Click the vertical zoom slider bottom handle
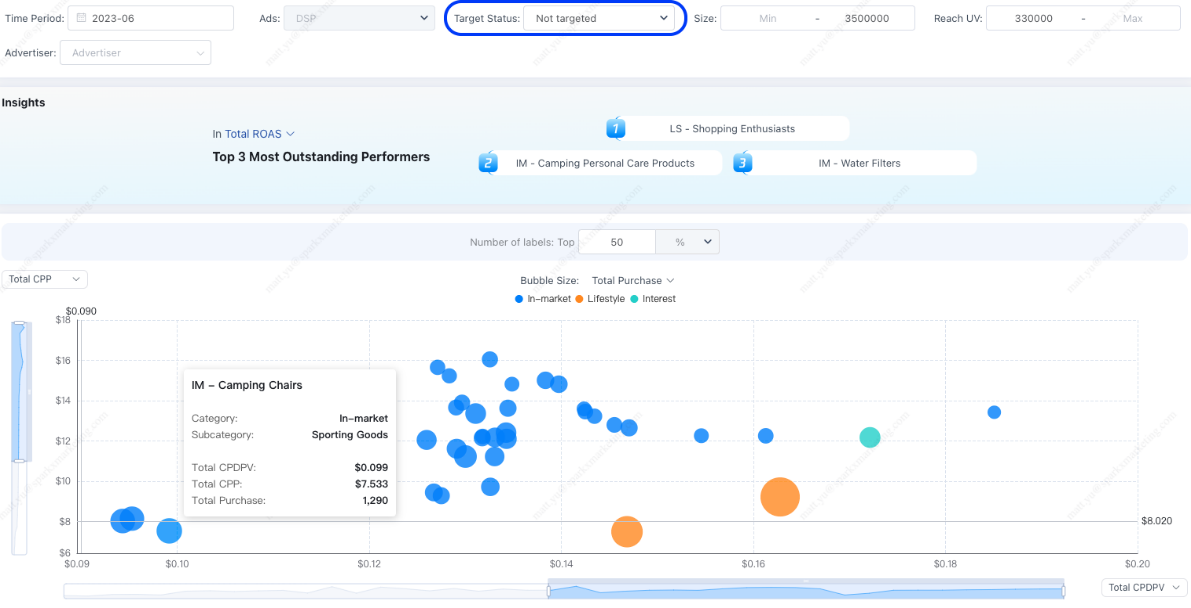The image size is (1191, 608). (x=20, y=461)
